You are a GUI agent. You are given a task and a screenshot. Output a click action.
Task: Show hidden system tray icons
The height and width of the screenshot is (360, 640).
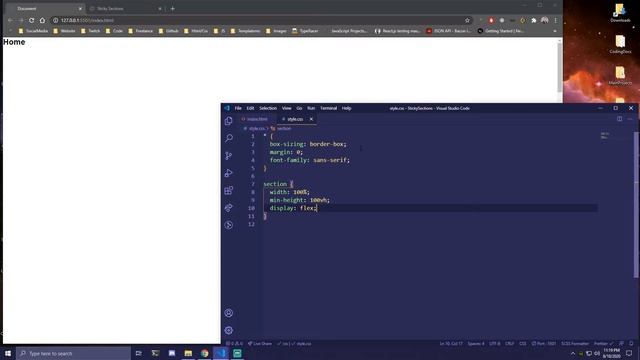(573, 353)
